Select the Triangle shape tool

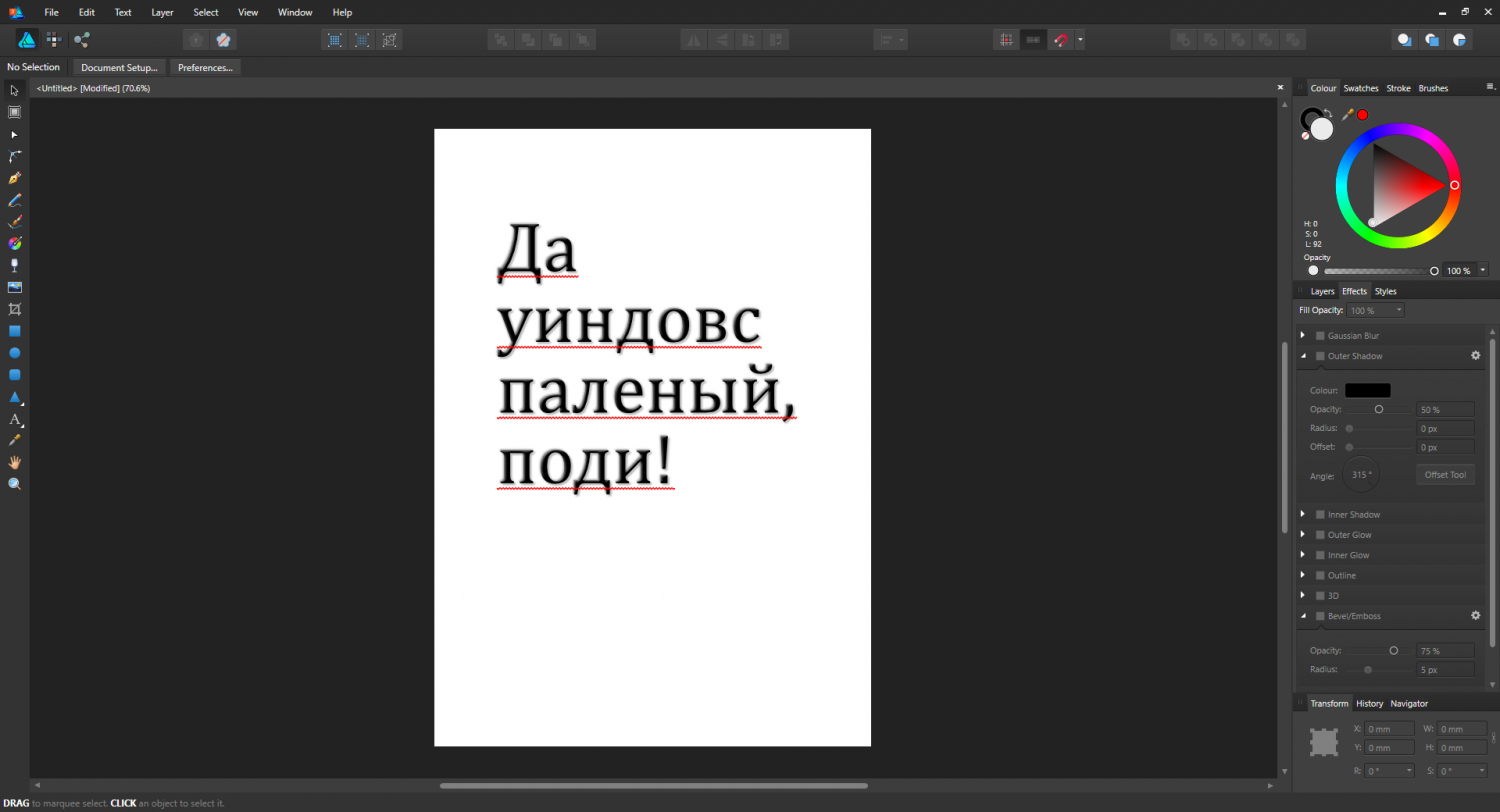coord(14,397)
